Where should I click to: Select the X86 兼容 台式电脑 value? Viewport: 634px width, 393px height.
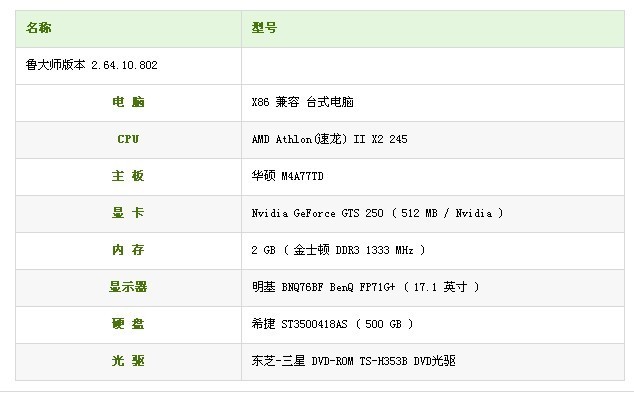click(302, 102)
